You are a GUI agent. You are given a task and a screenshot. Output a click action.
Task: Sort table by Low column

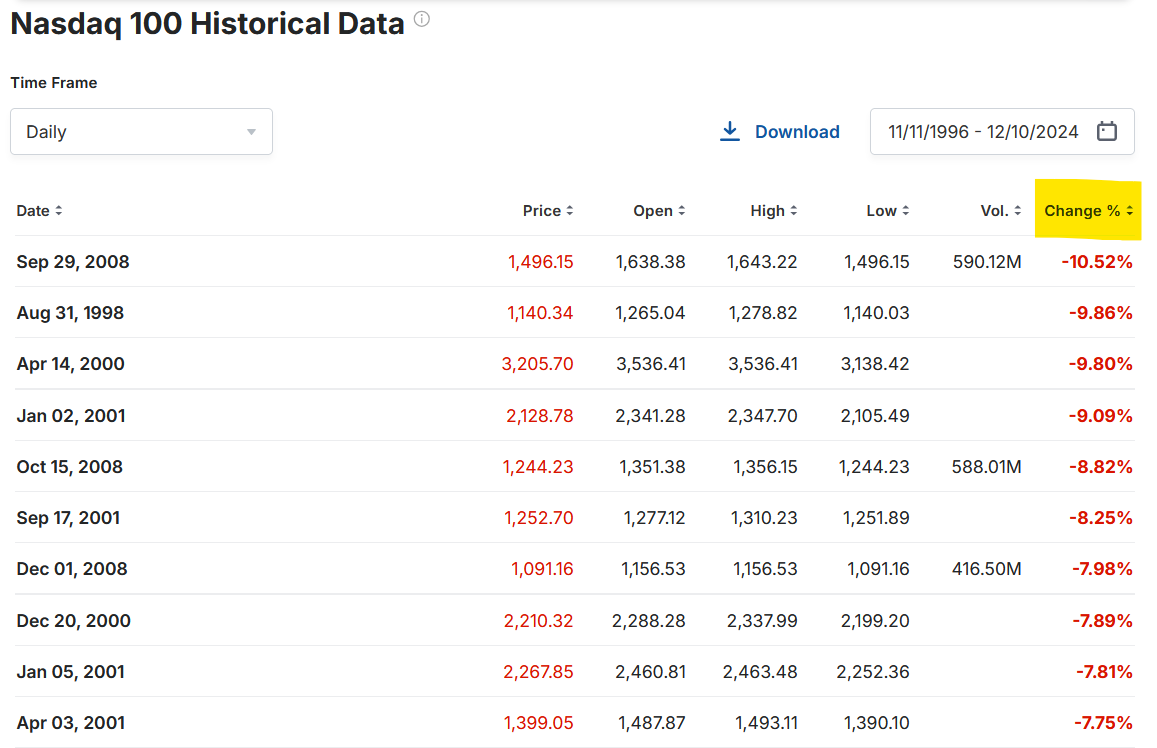point(888,211)
